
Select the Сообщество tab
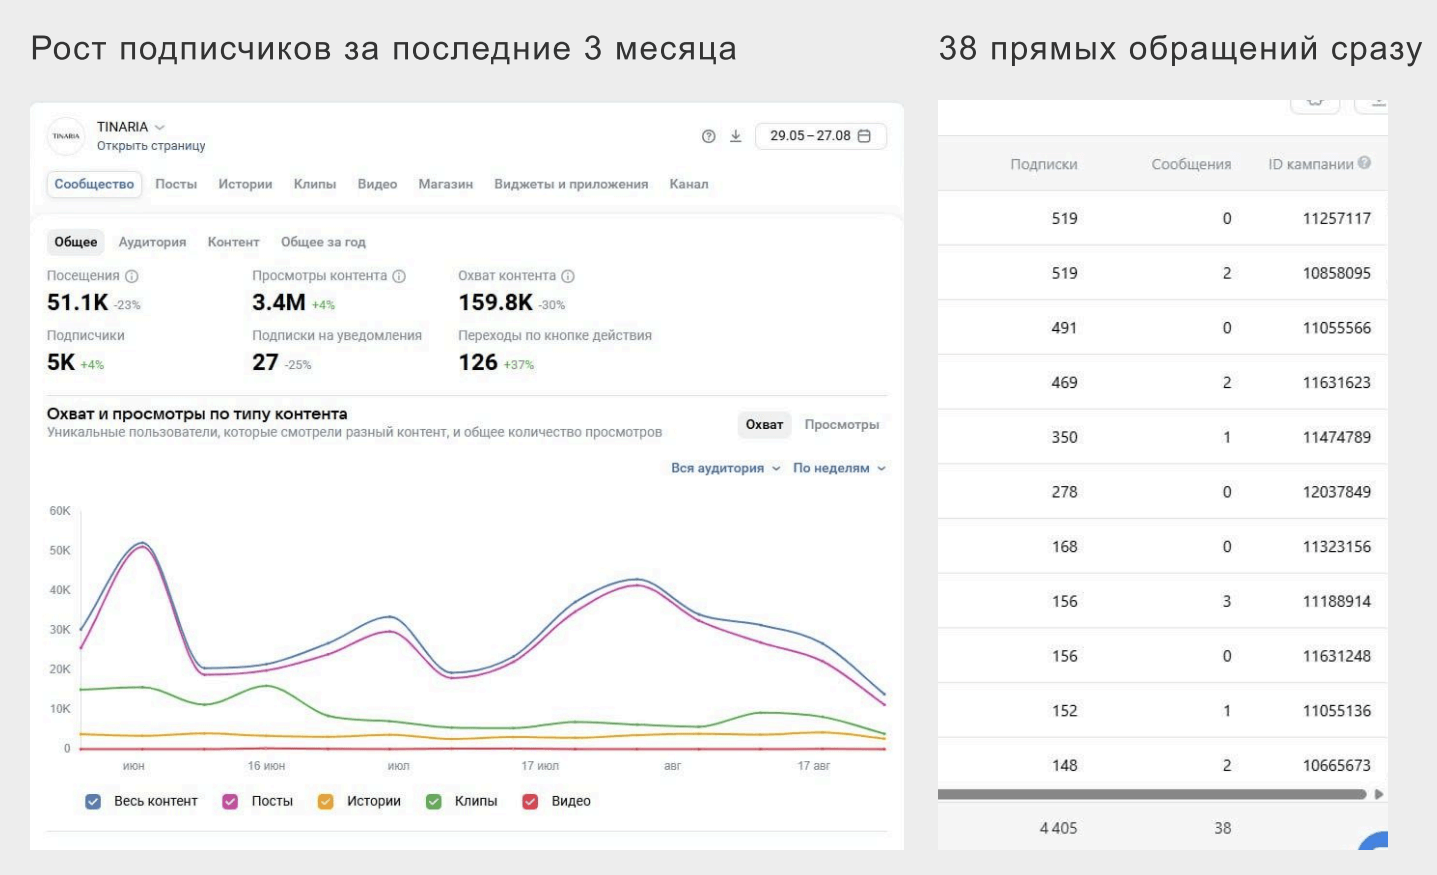tap(94, 184)
